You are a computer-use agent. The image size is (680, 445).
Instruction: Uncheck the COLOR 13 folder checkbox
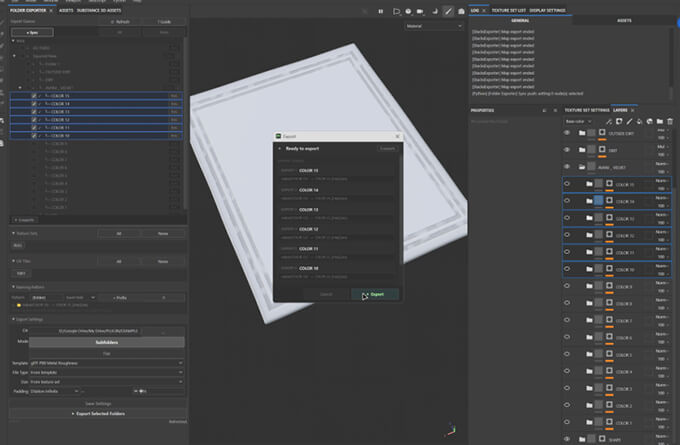tap(34, 112)
